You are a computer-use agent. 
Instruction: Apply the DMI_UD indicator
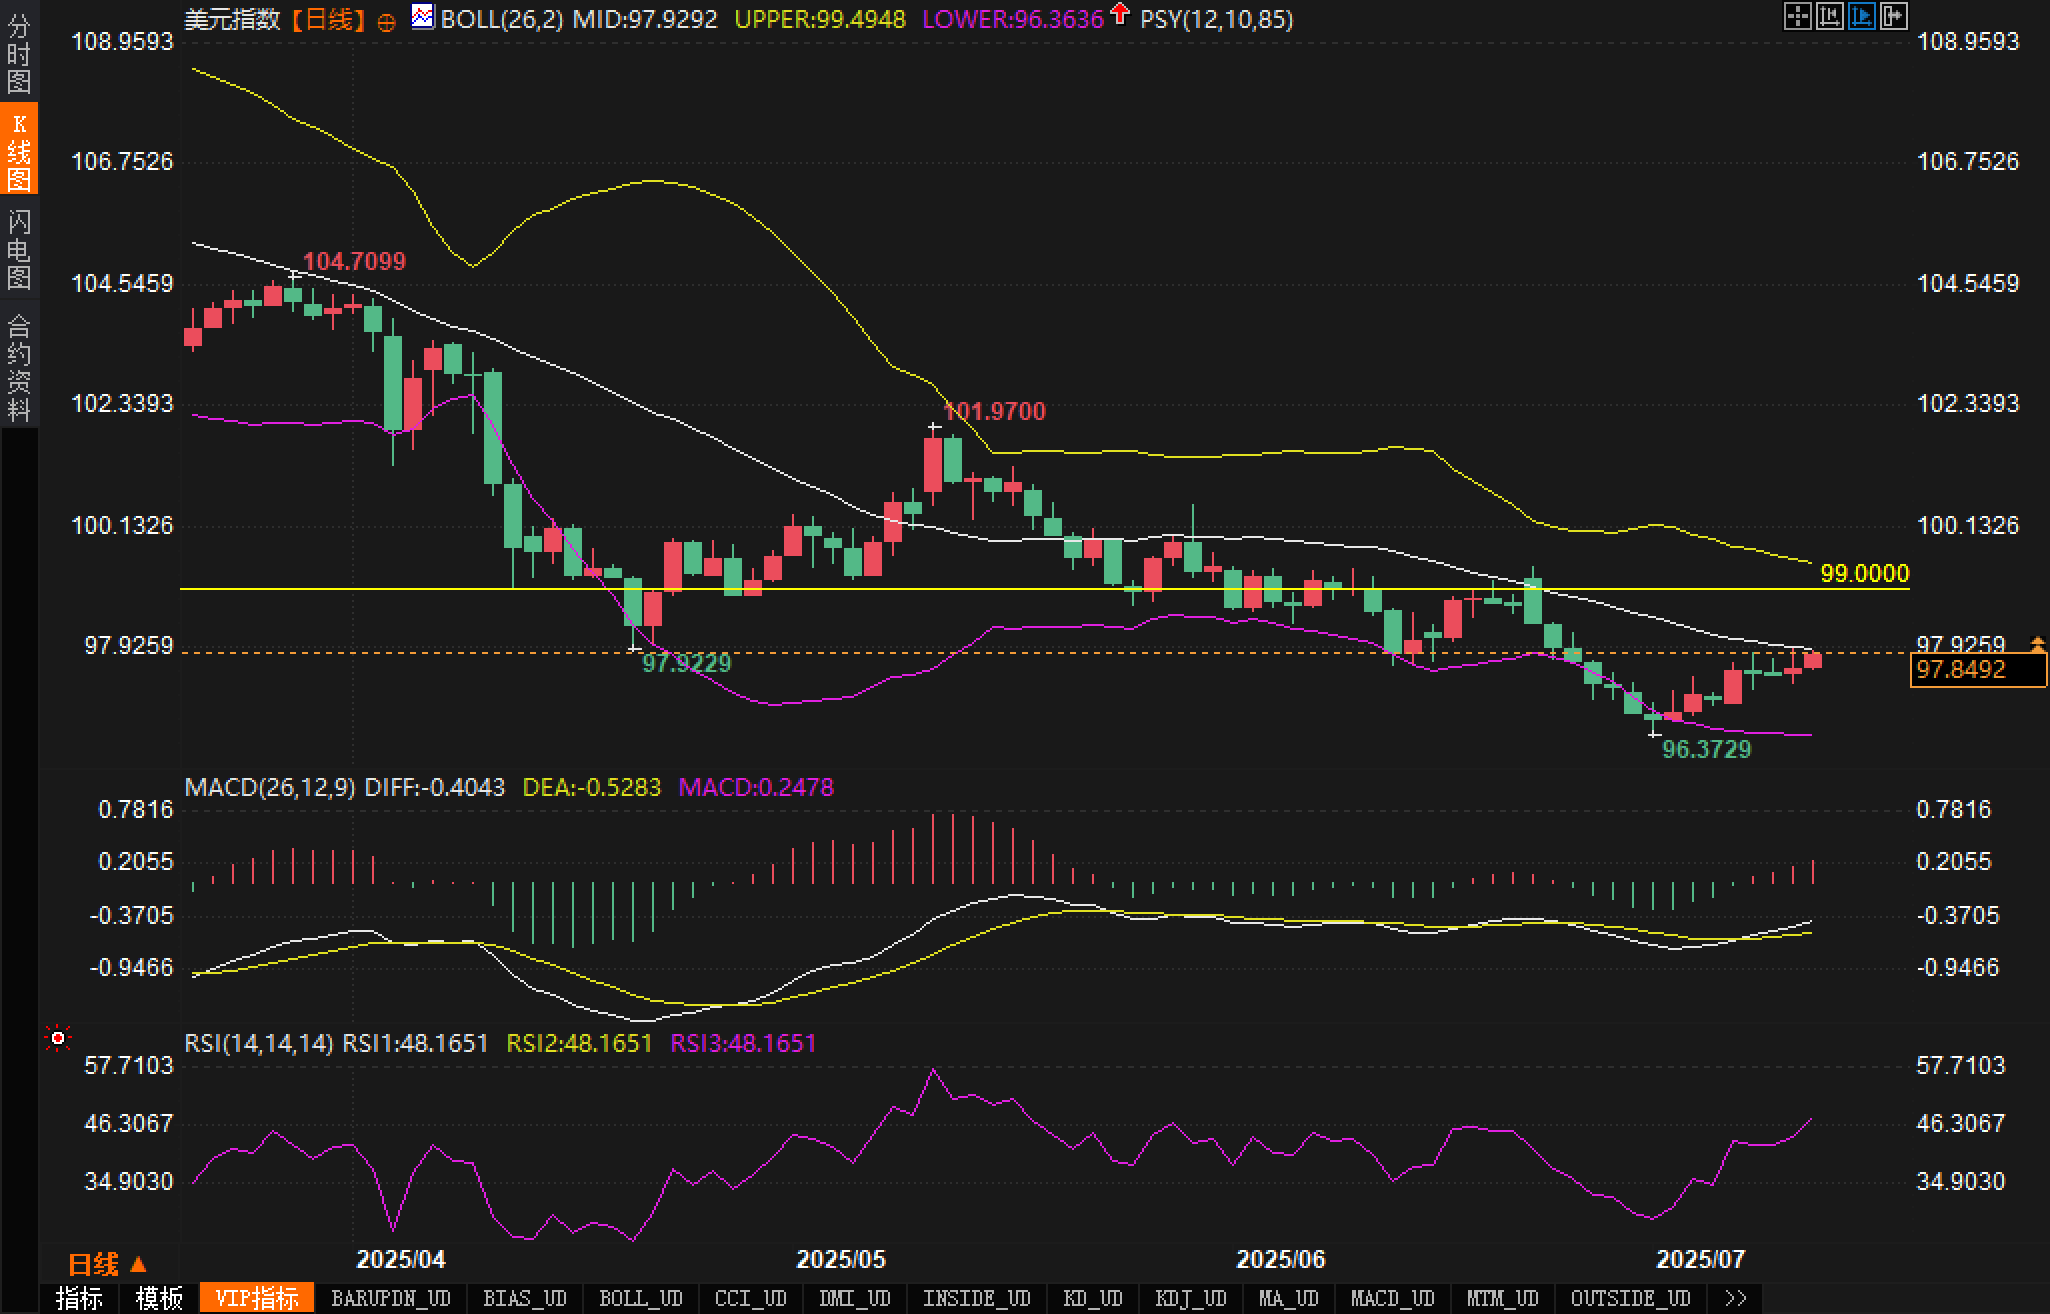tap(854, 1298)
